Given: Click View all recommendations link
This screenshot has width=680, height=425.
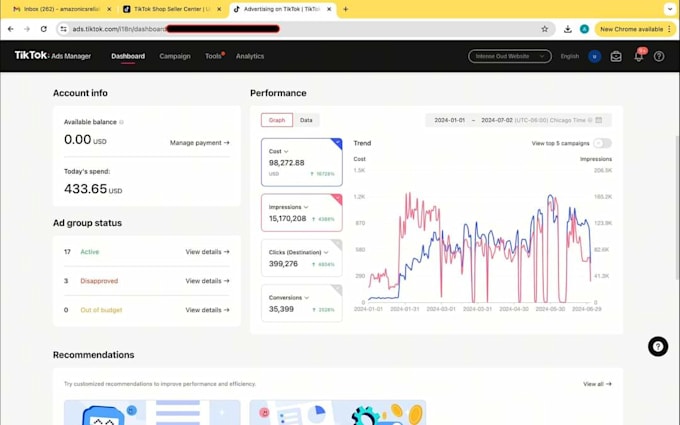Looking at the screenshot, I should [597, 384].
